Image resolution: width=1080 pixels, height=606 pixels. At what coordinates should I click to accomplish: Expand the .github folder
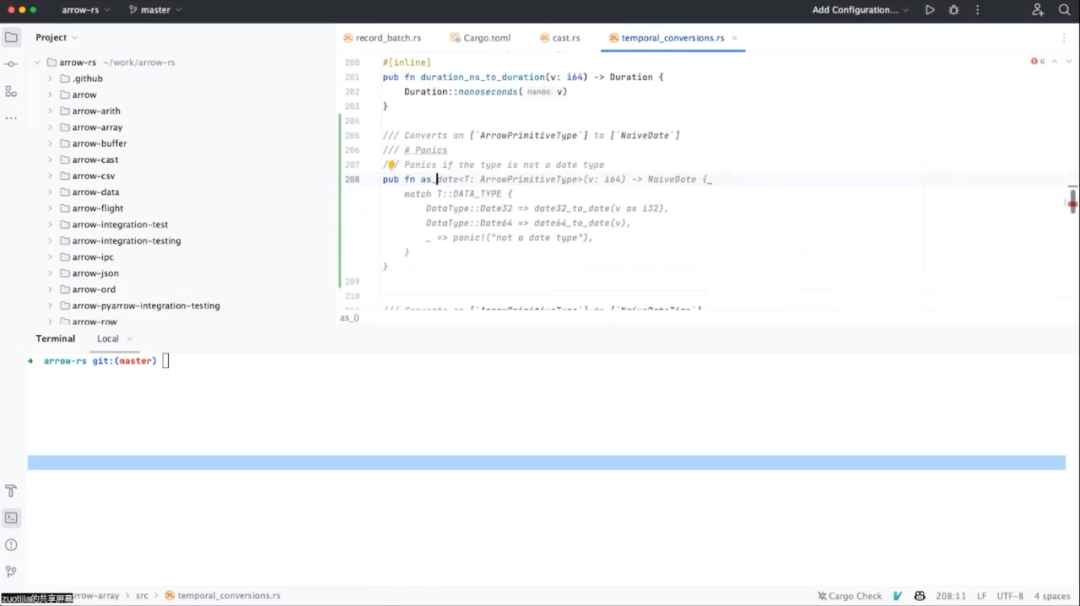[50, 79]
